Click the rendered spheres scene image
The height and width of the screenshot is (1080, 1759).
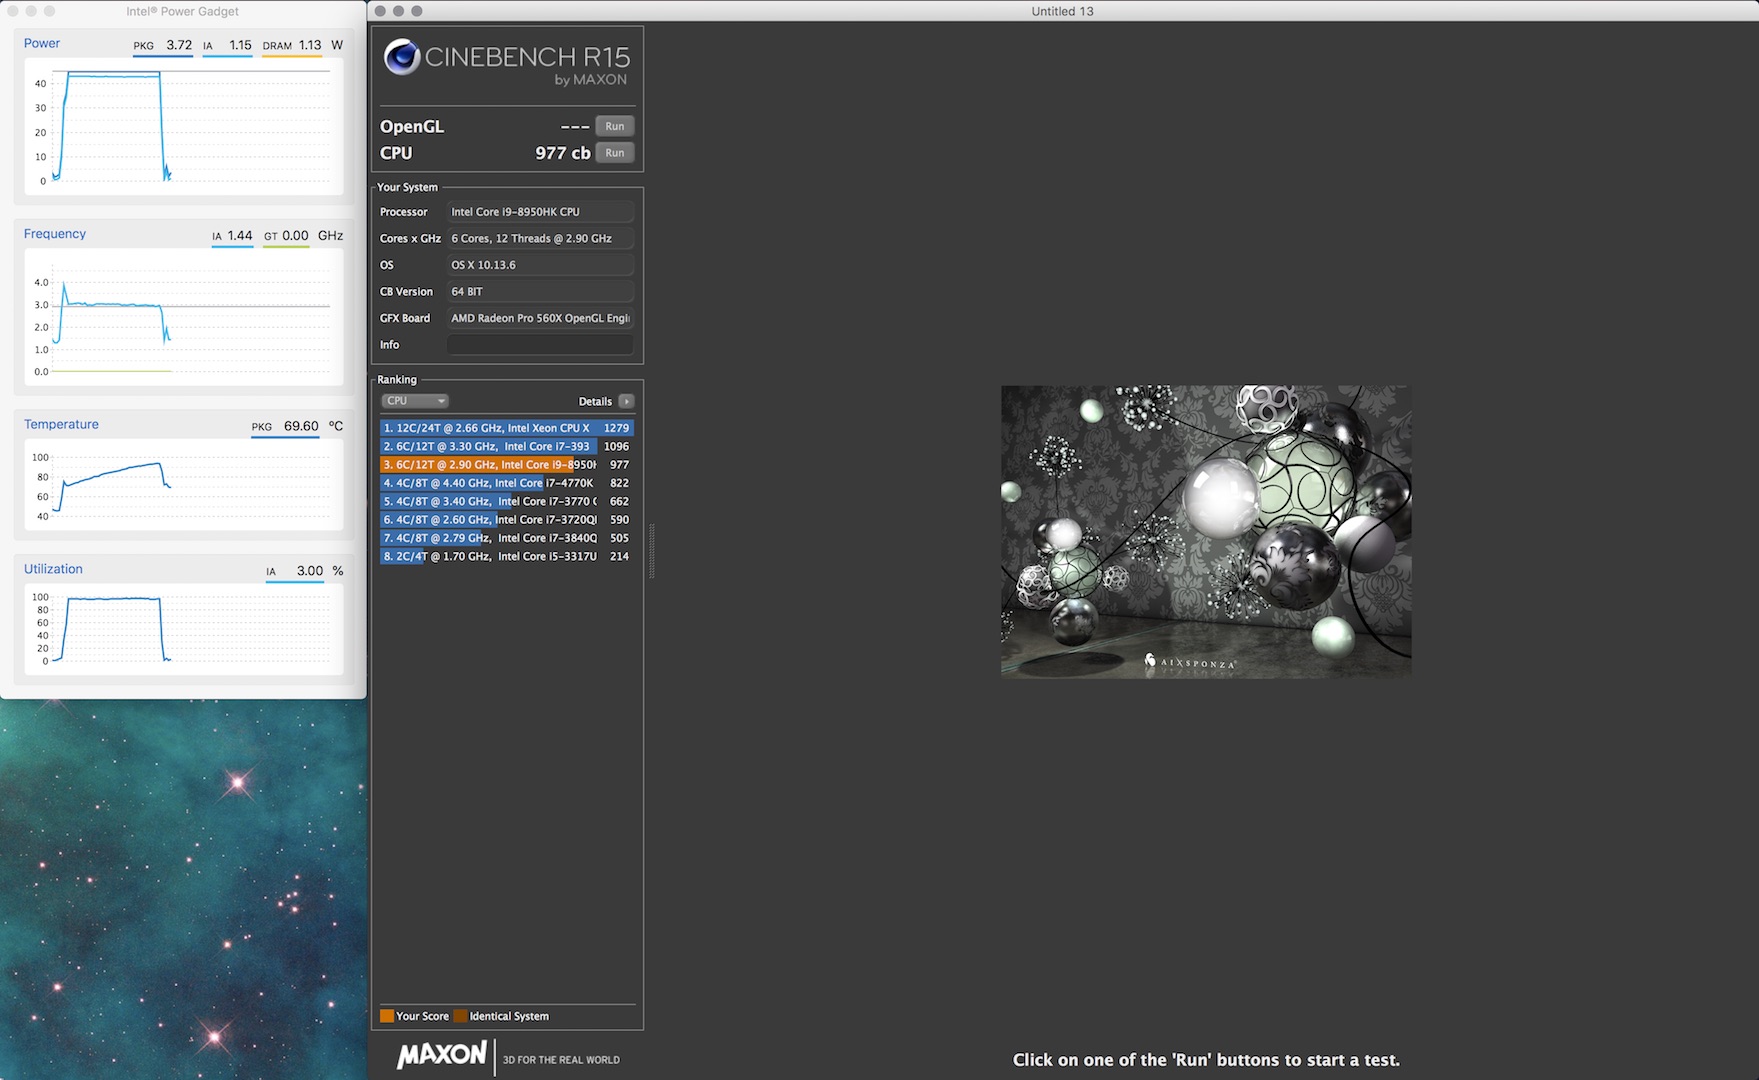pos(1206,532)
